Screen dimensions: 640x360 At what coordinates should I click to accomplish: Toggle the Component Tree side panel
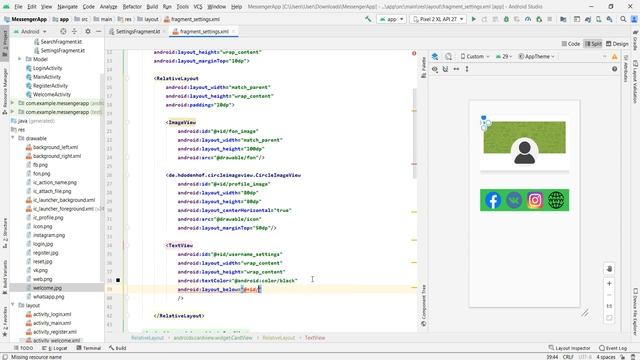[424, 305]
